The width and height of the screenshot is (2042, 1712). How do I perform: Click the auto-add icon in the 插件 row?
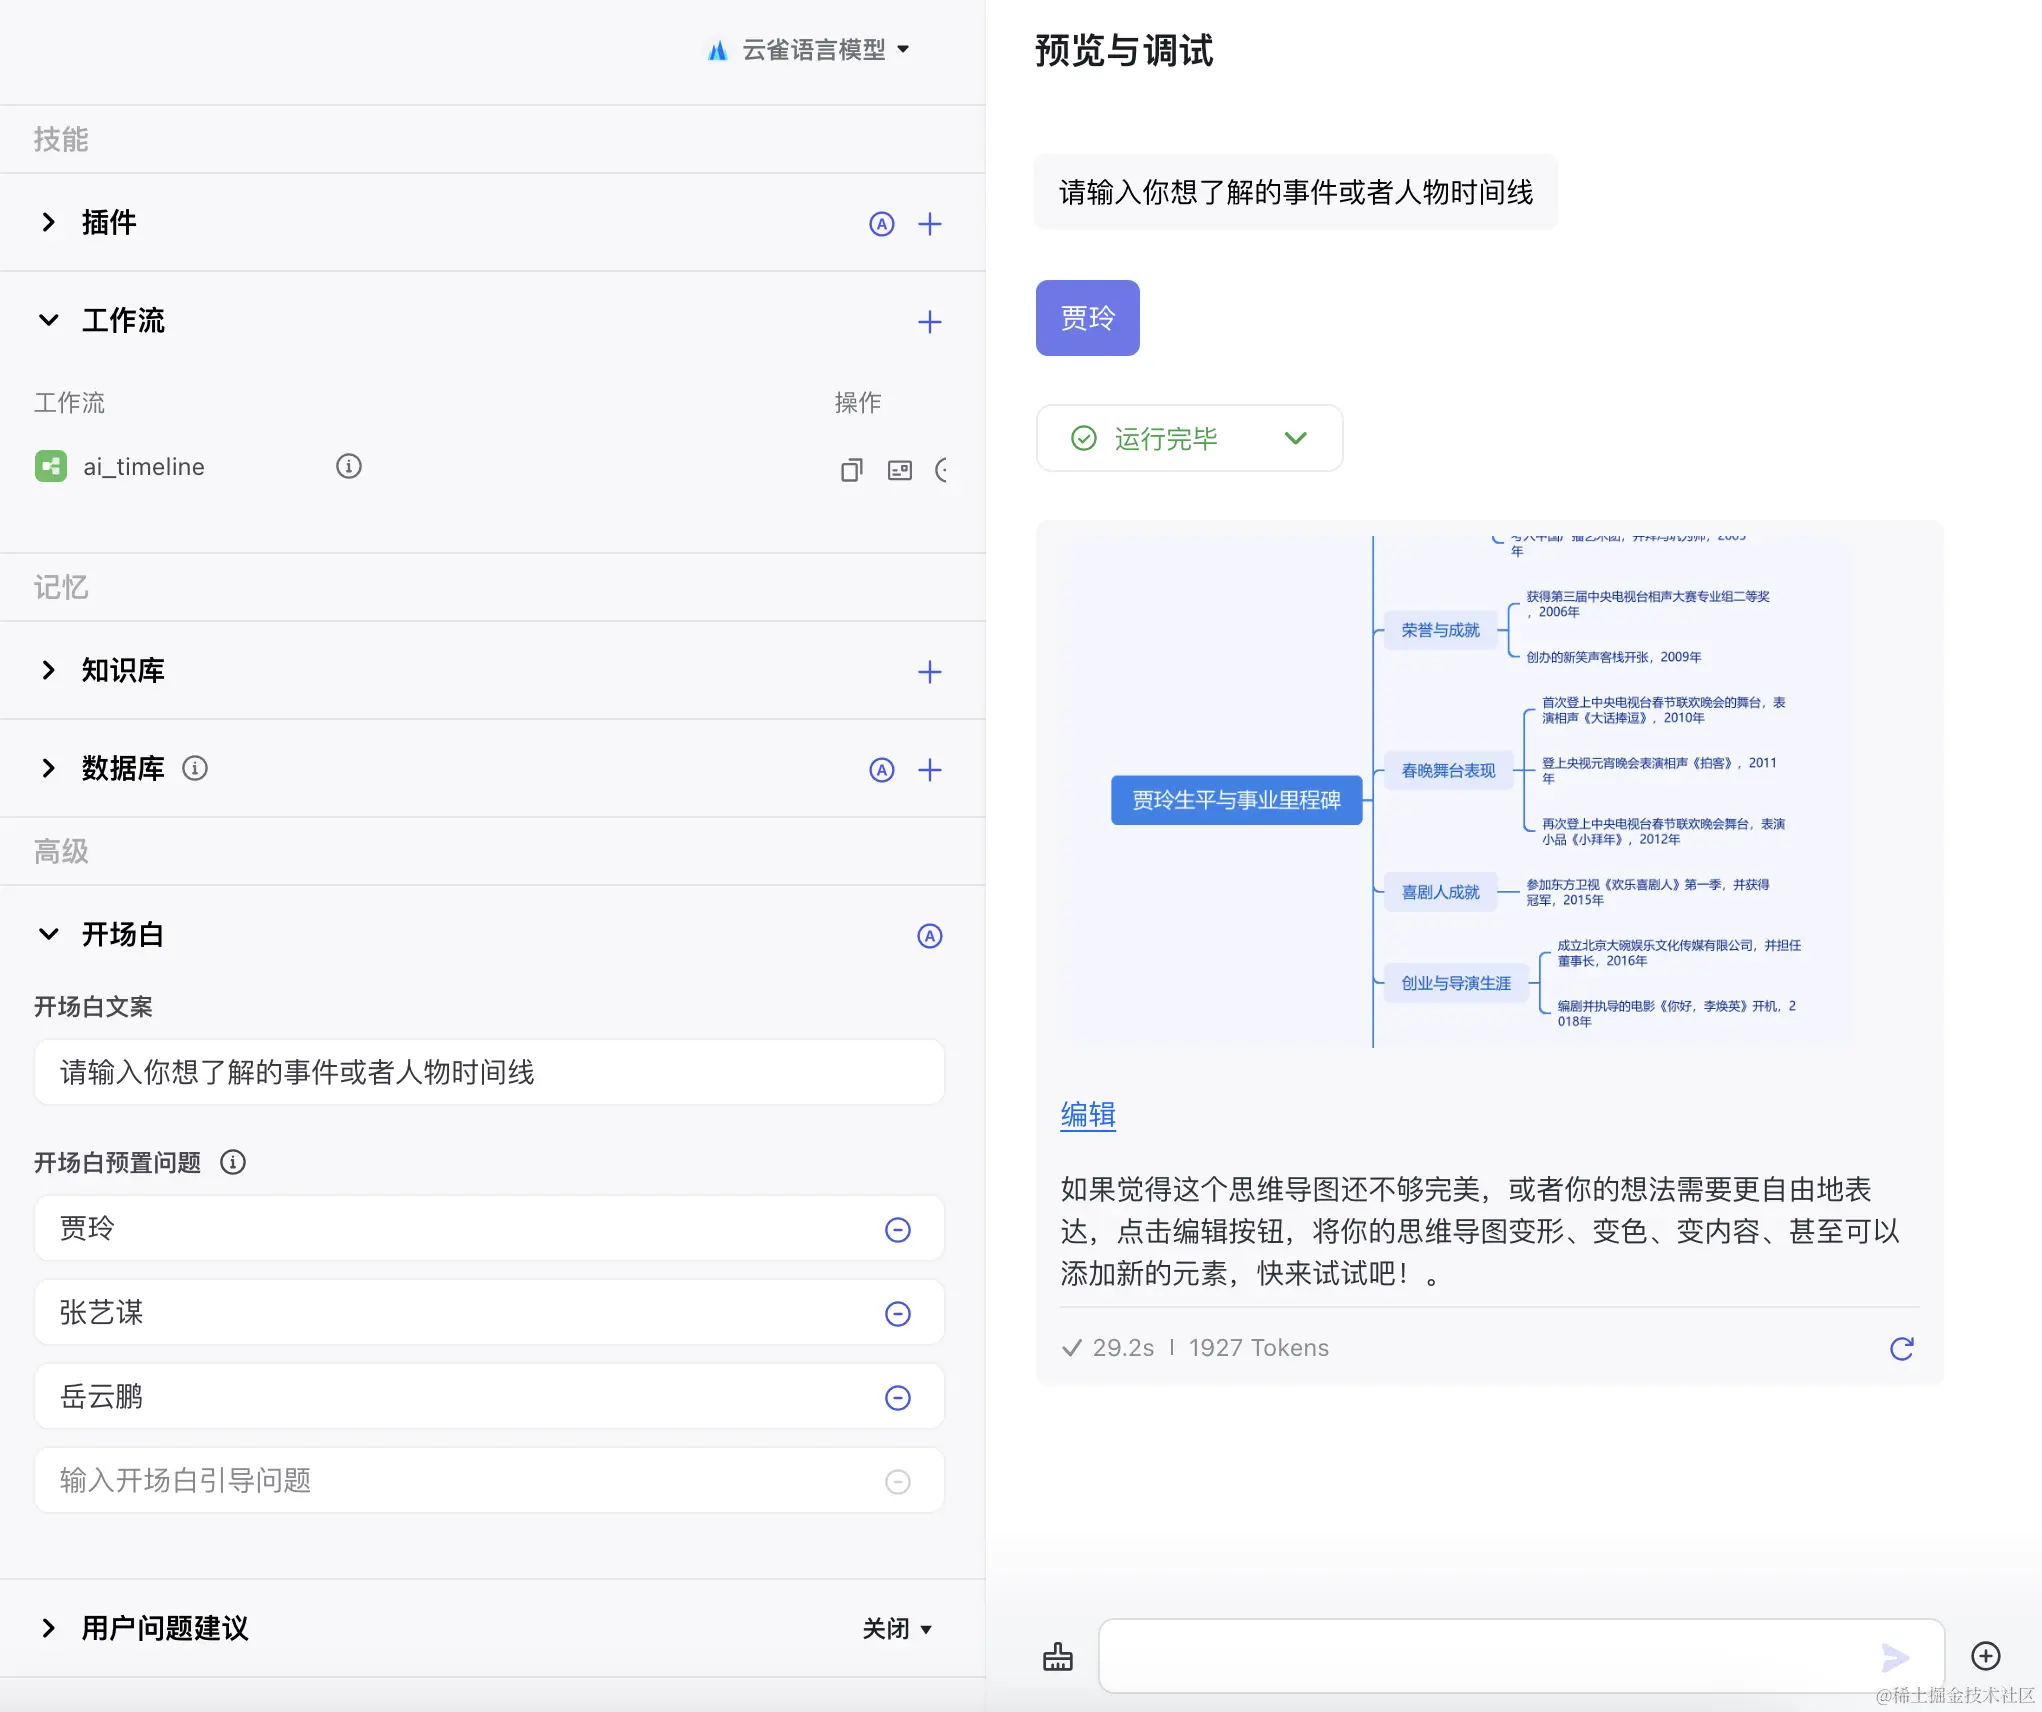click(x=881, y=224)
